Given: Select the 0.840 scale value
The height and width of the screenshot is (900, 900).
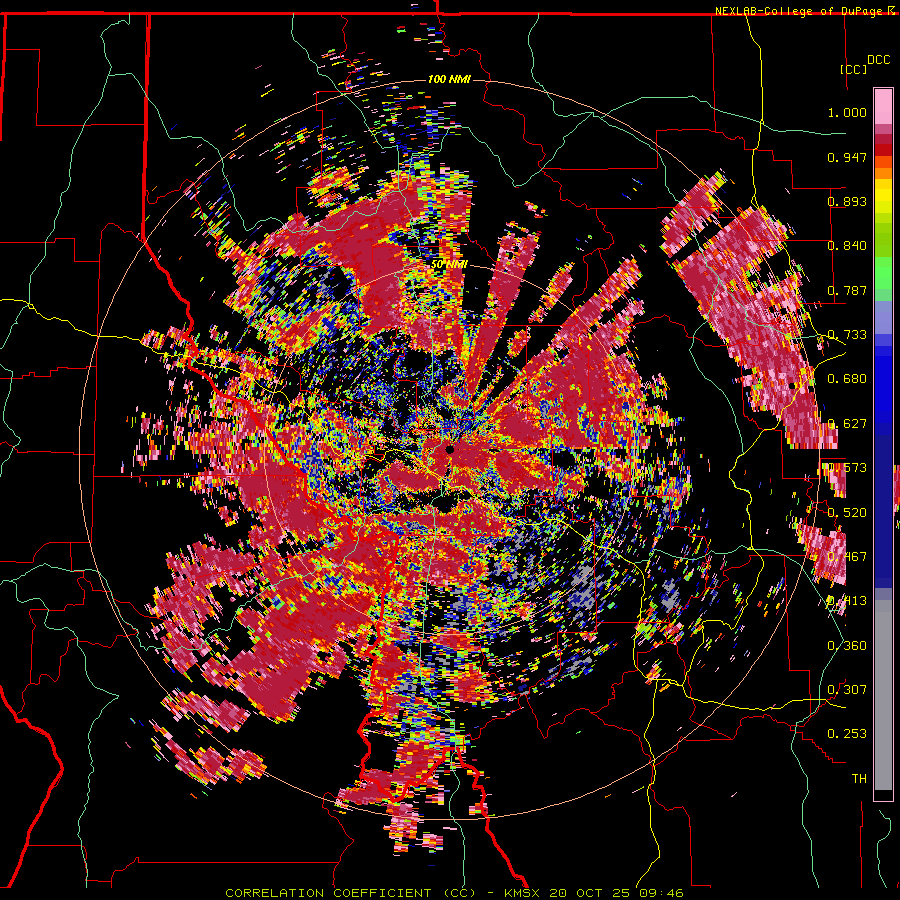Looking at the screenshot, I should (x=847, y=246).
